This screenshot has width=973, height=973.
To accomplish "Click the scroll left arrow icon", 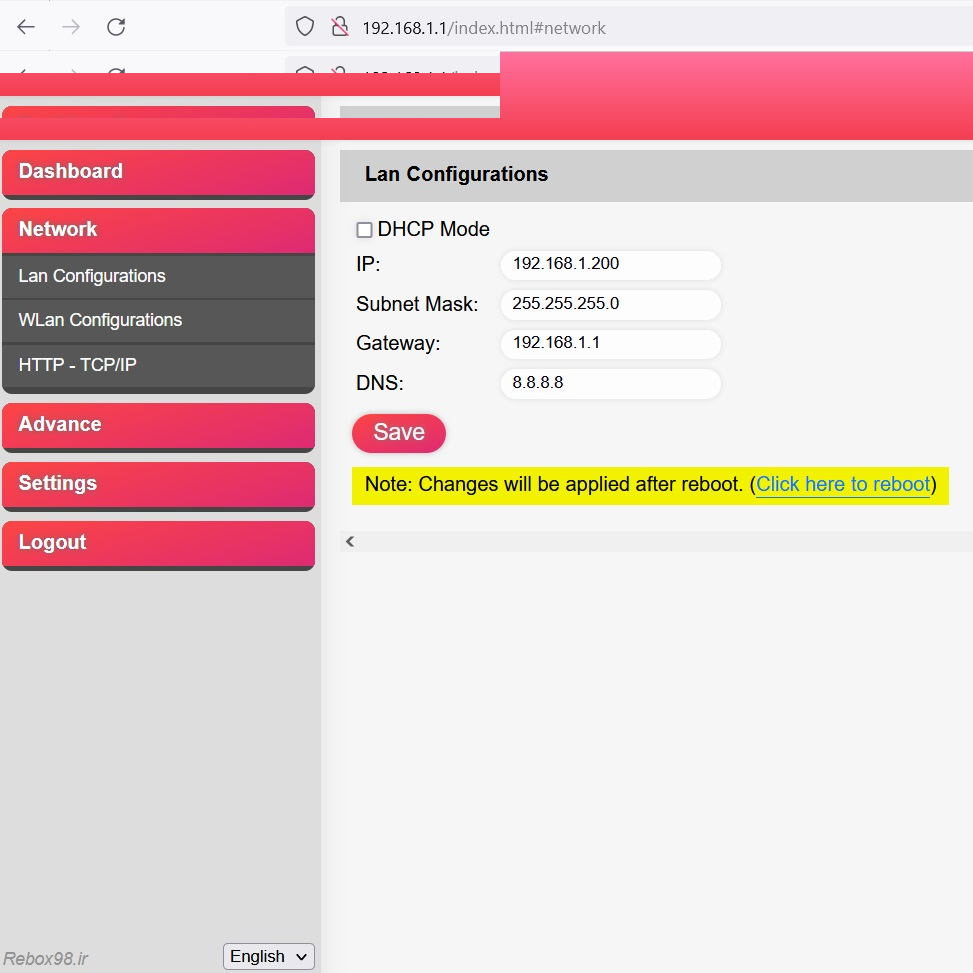I will click(x=350, y=541).
